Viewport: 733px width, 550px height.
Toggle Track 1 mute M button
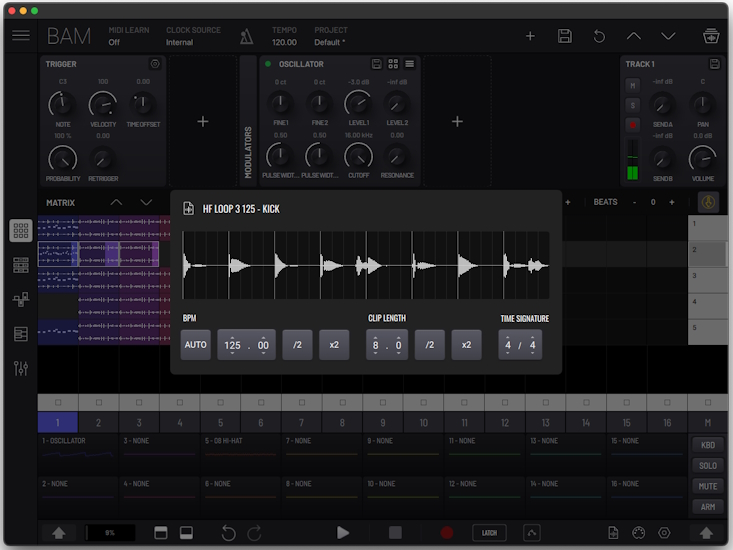pos(632,86)
